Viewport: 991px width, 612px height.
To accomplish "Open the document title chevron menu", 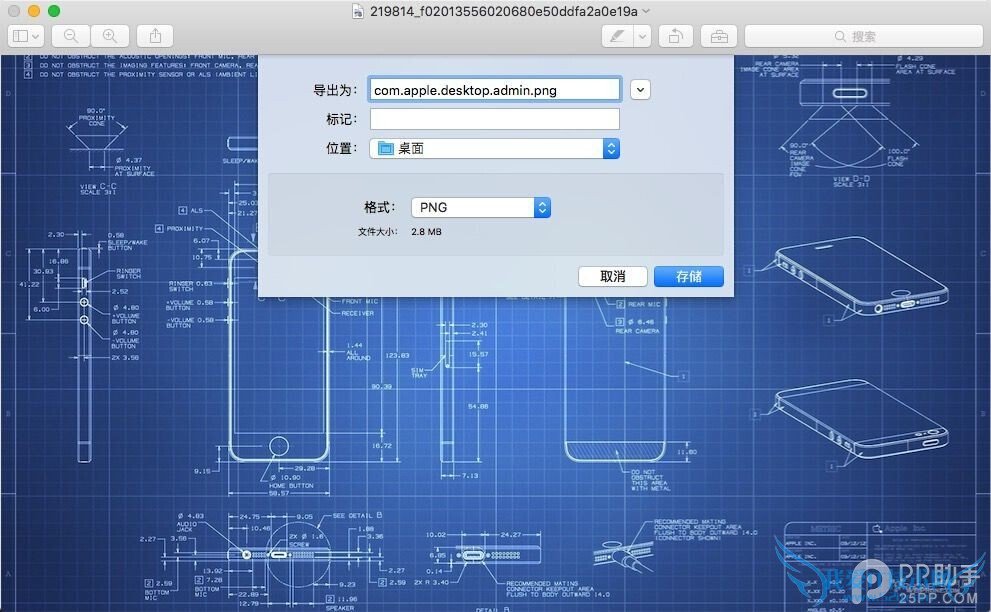I will pyautogui.click(x=646, y=11).
